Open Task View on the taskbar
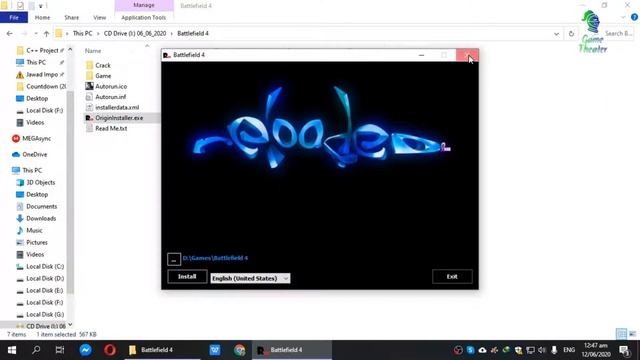 60,350
